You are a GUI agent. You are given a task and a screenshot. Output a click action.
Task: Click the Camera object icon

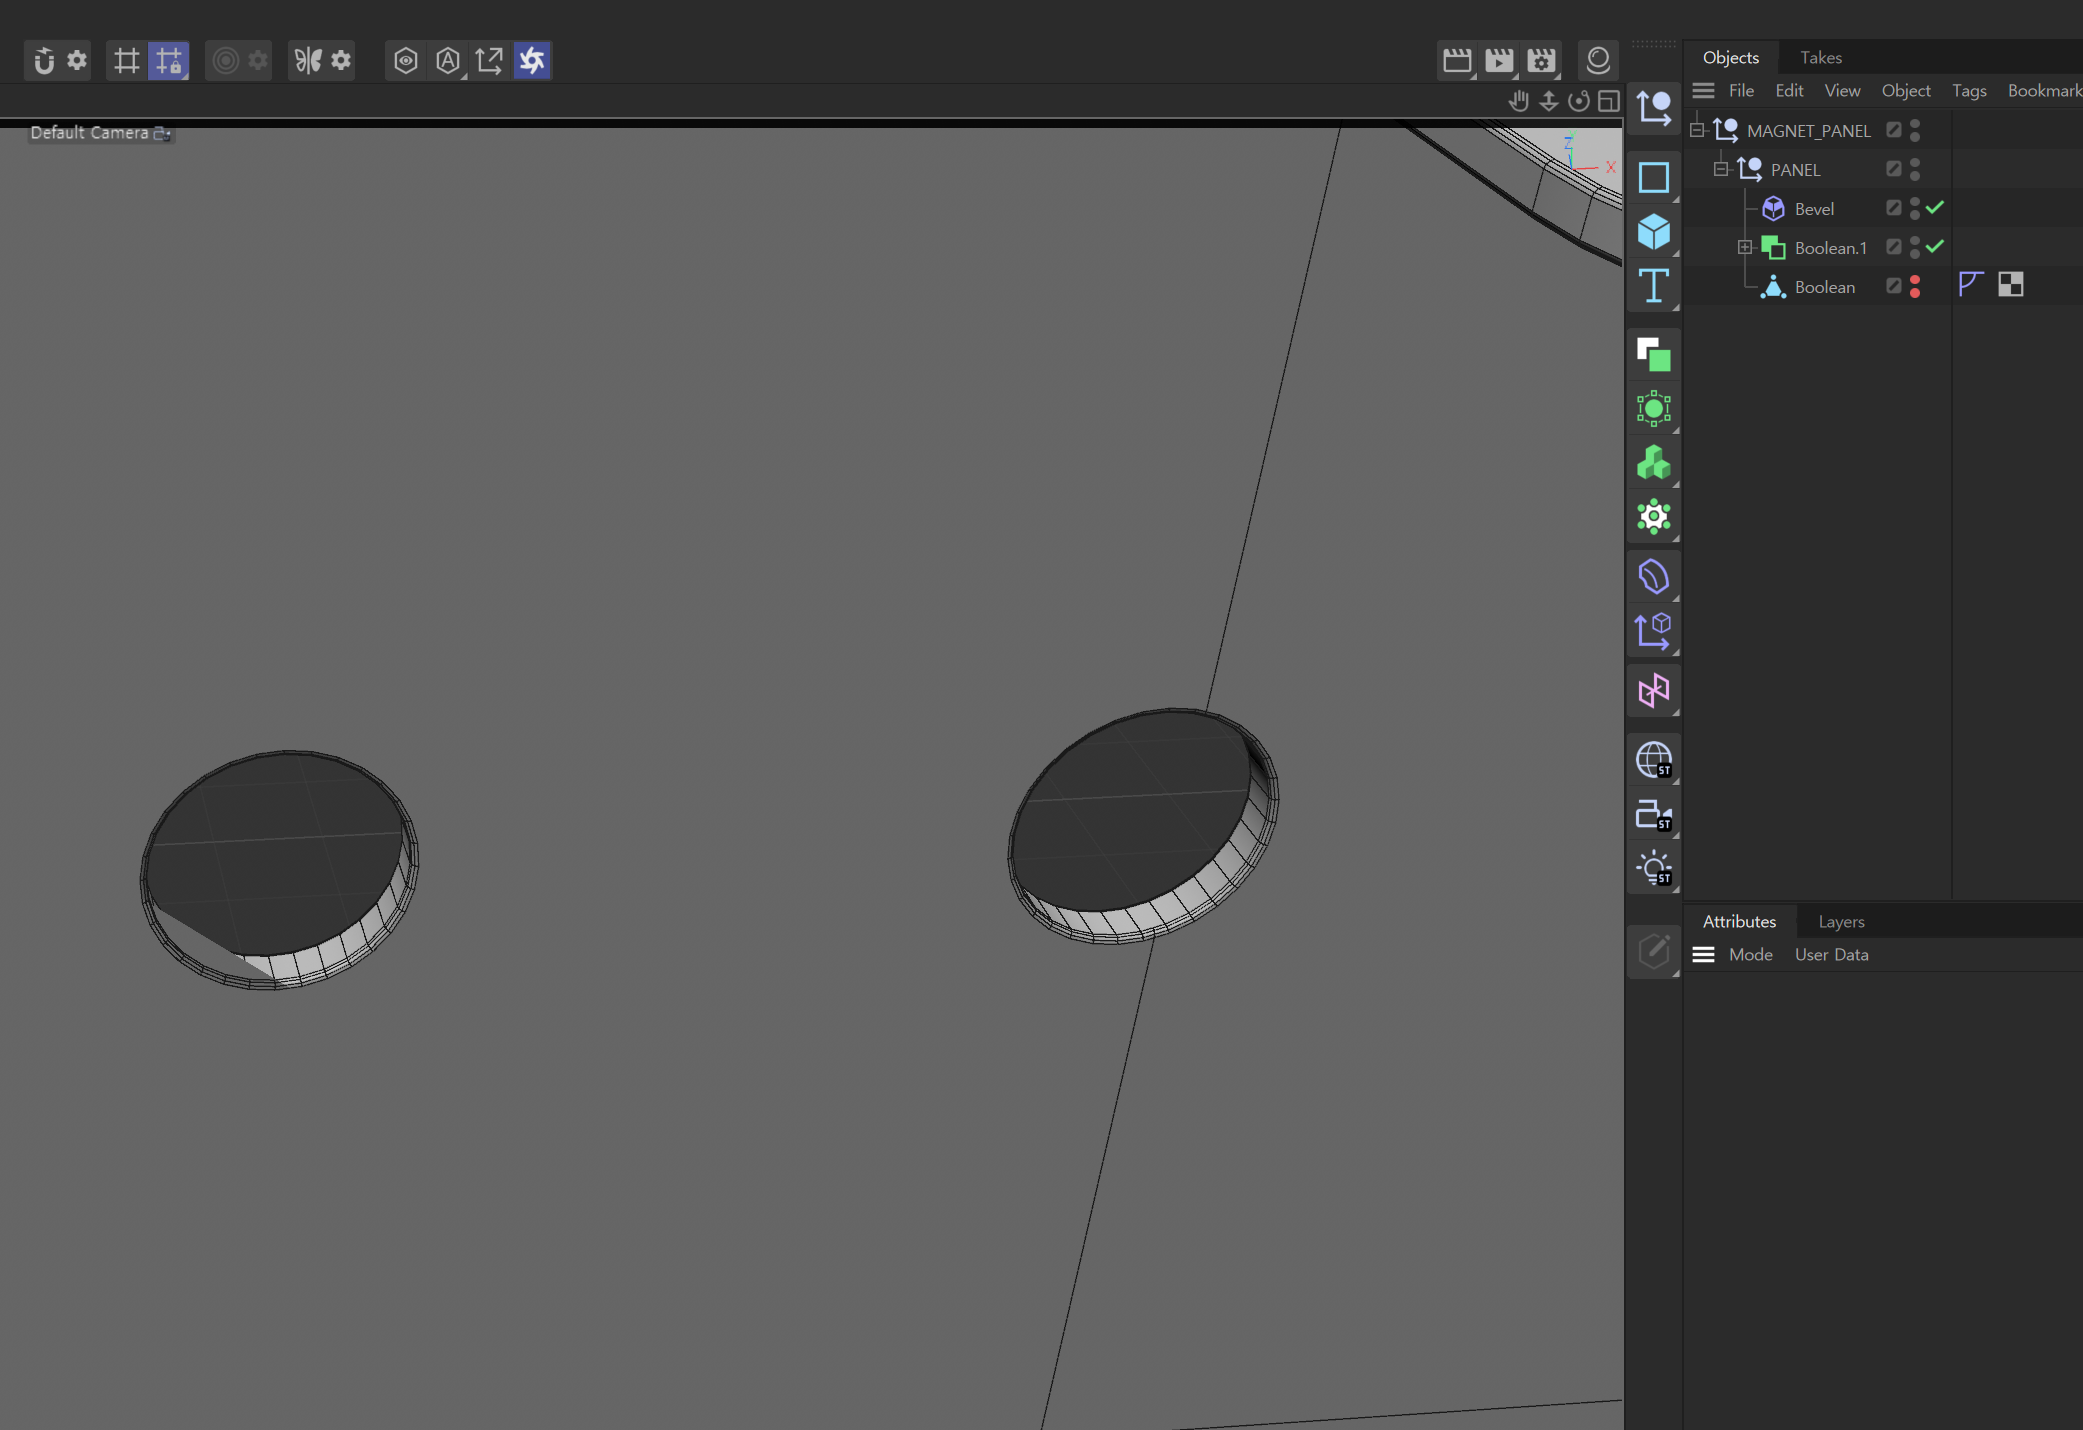[1653, 815]
